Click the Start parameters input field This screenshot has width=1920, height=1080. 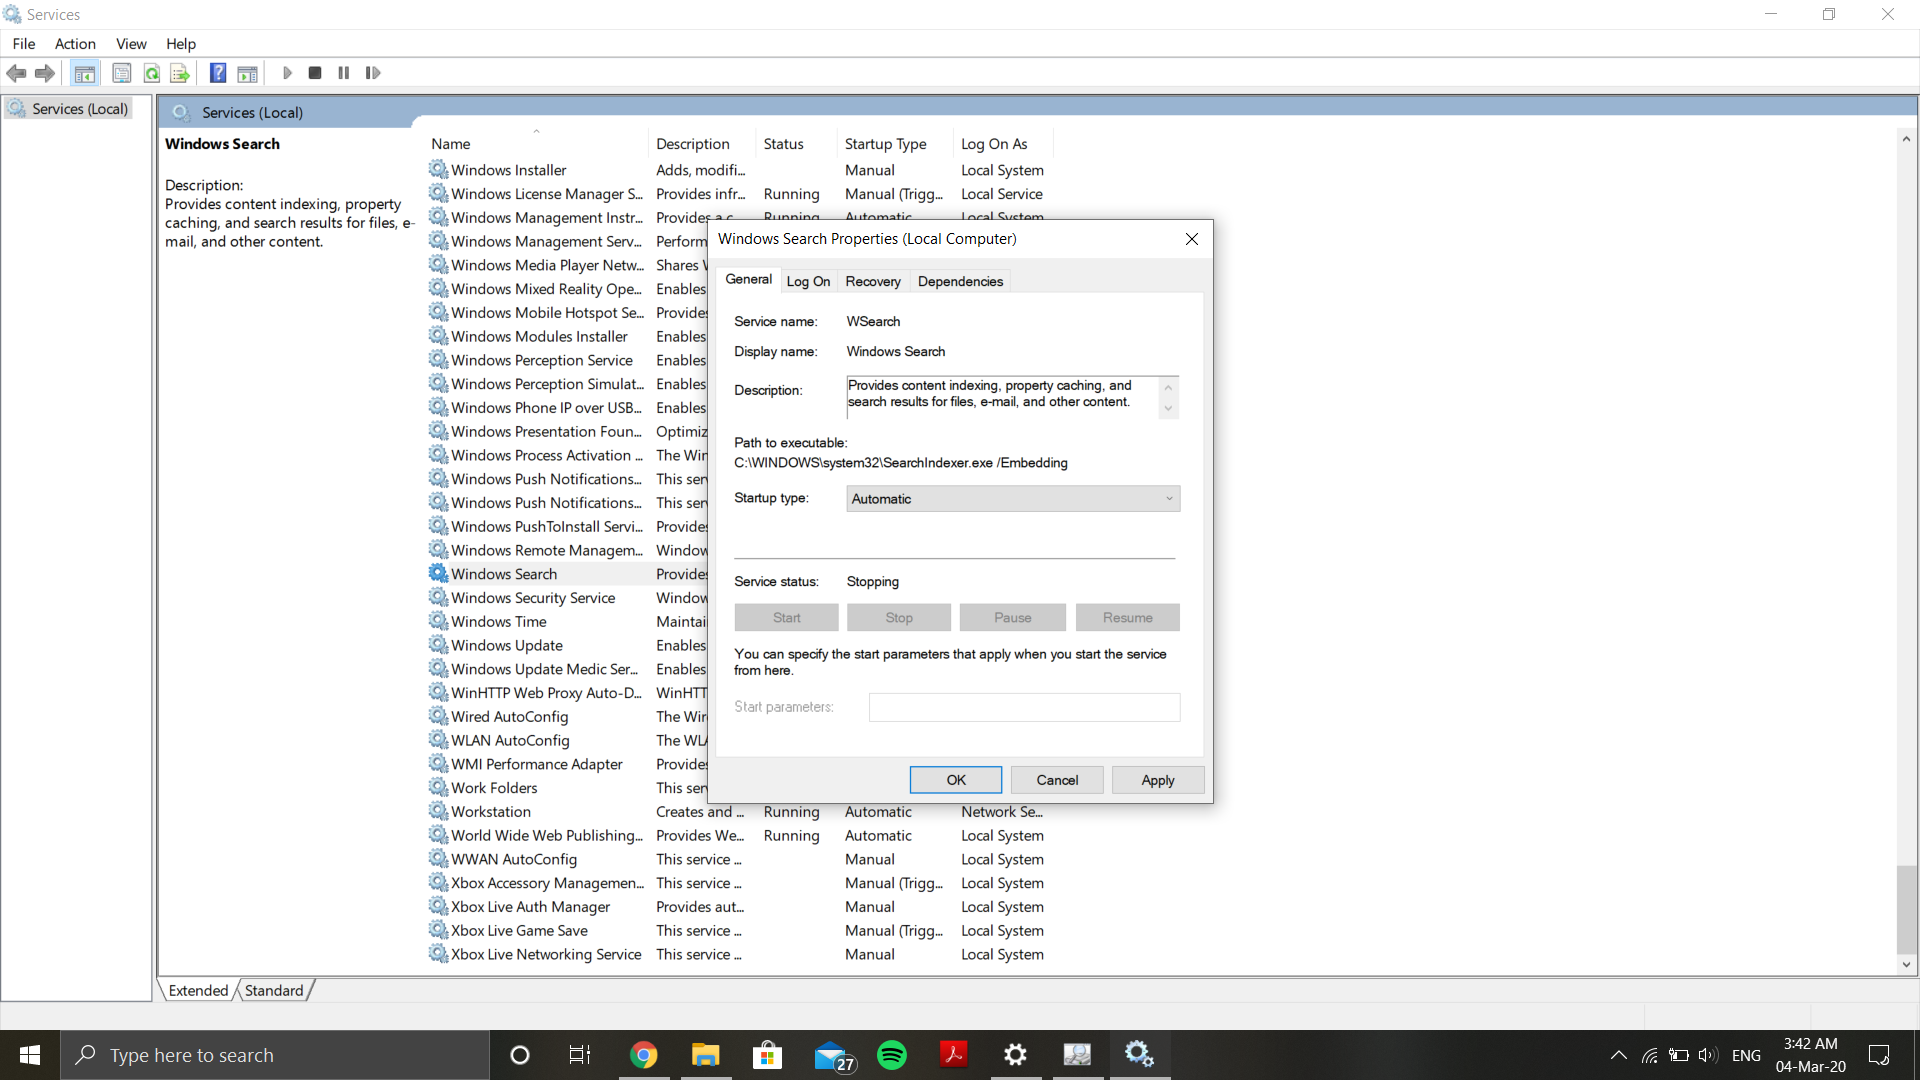[x=1024, y=707]
